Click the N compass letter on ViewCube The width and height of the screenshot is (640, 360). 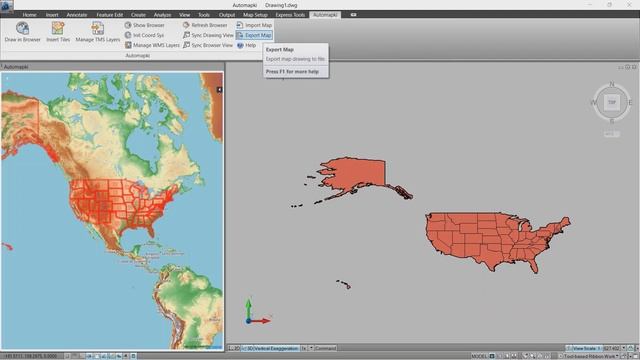pyautogui.click(x=611, y=84)
